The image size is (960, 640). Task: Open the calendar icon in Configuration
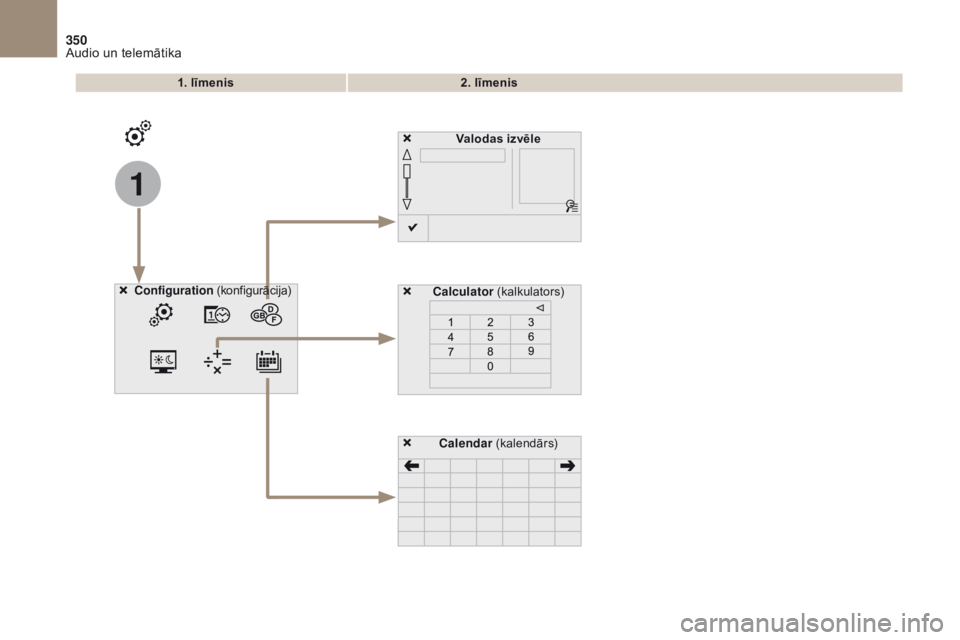point(268,361)
